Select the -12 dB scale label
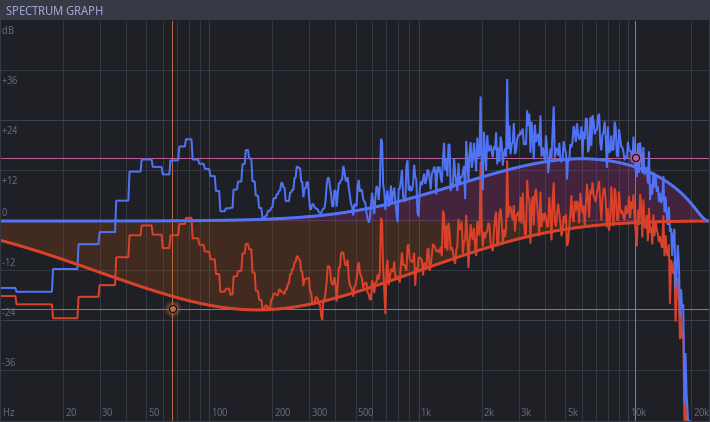Screen dimensions: 710x422 [9, 262]
